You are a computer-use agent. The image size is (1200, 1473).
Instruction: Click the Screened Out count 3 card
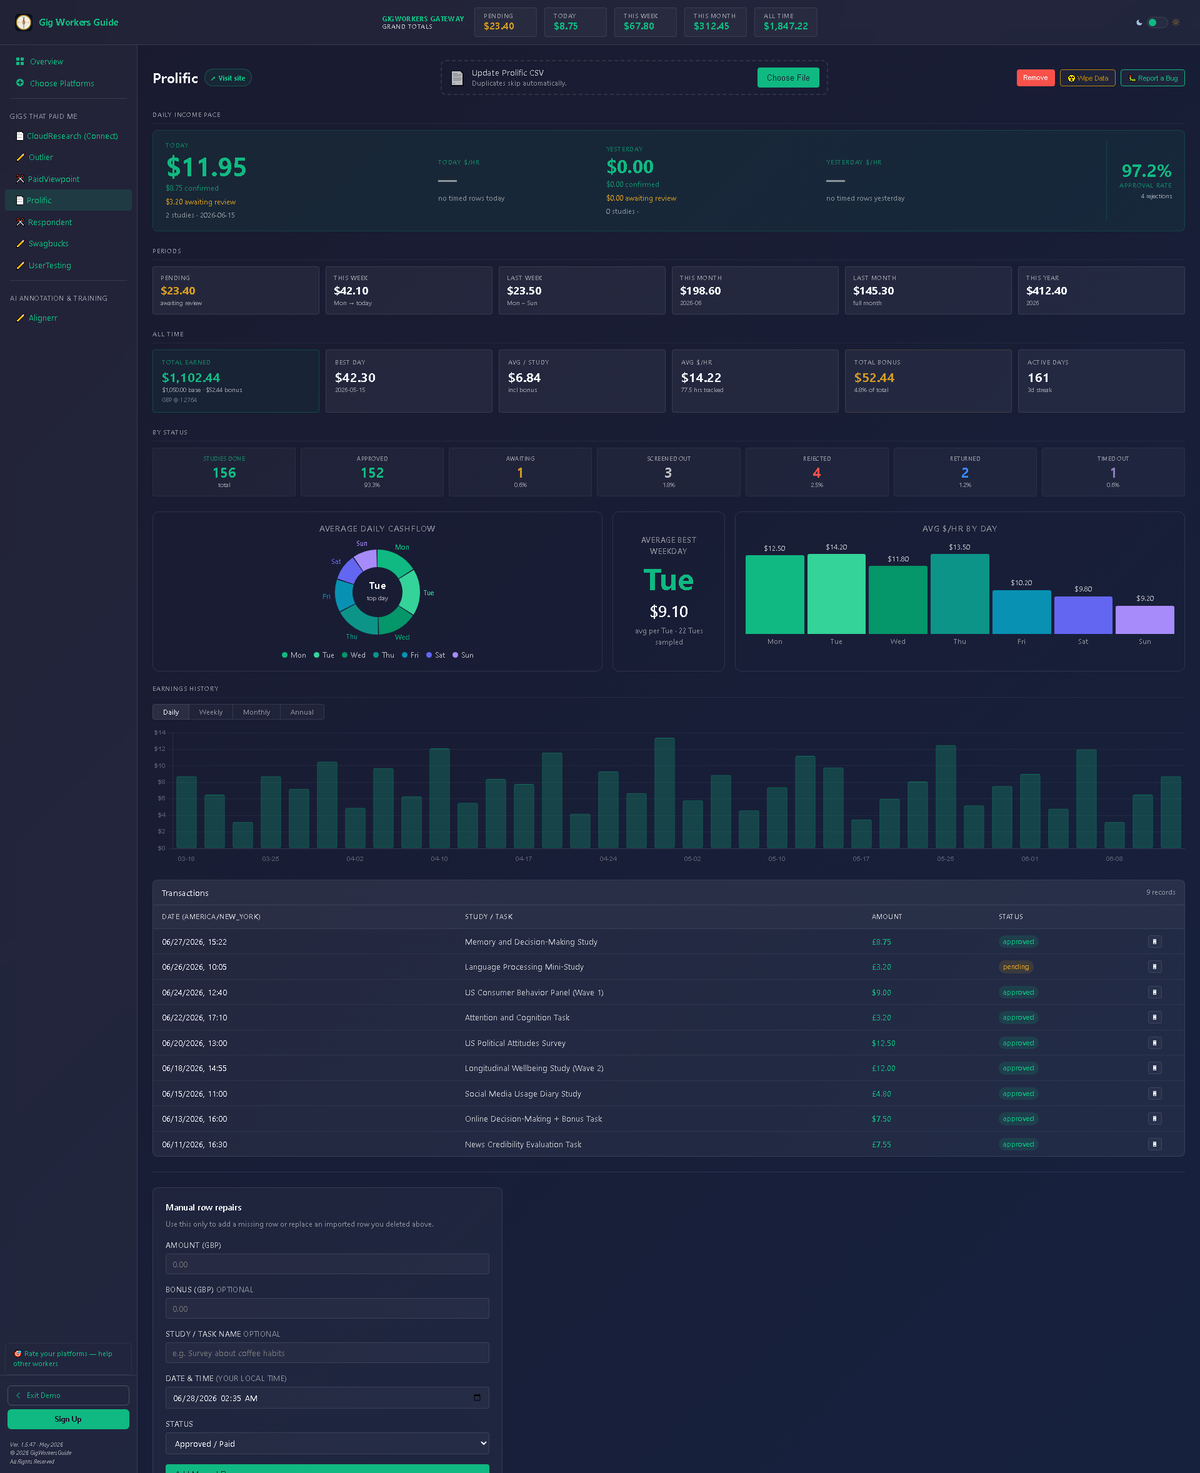[668, 472]
